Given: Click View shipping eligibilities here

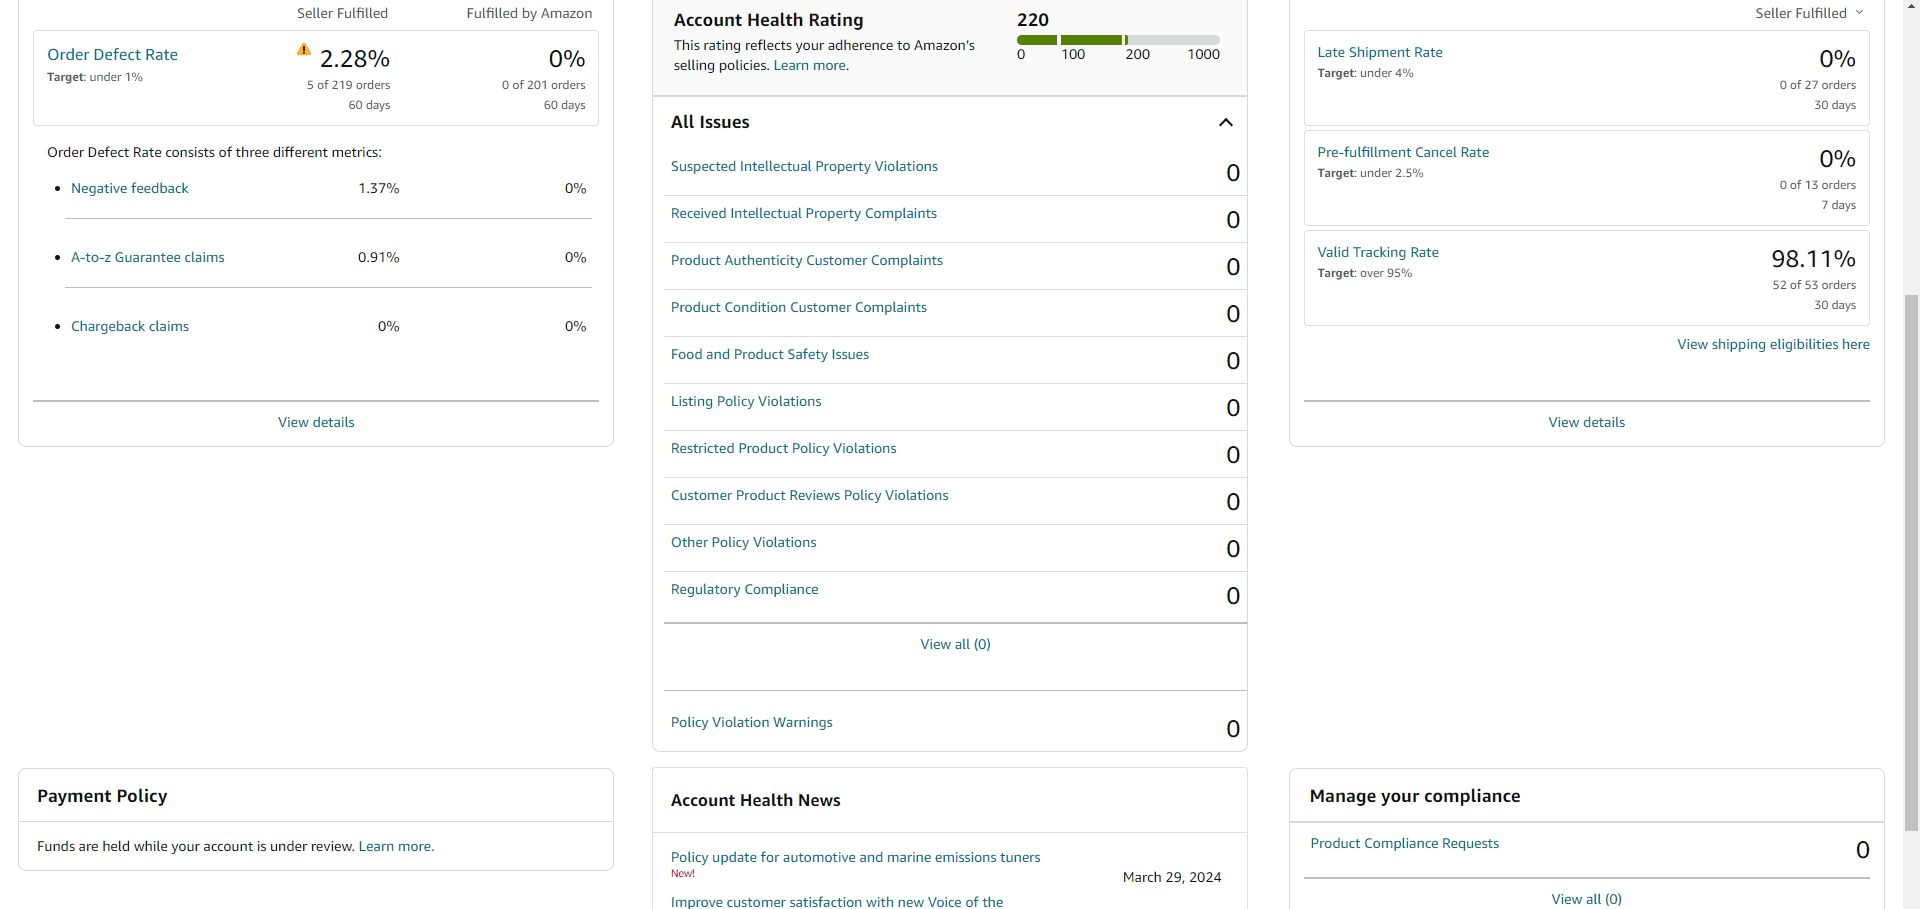Looking at the screenshot, I should pos(1773,344).
